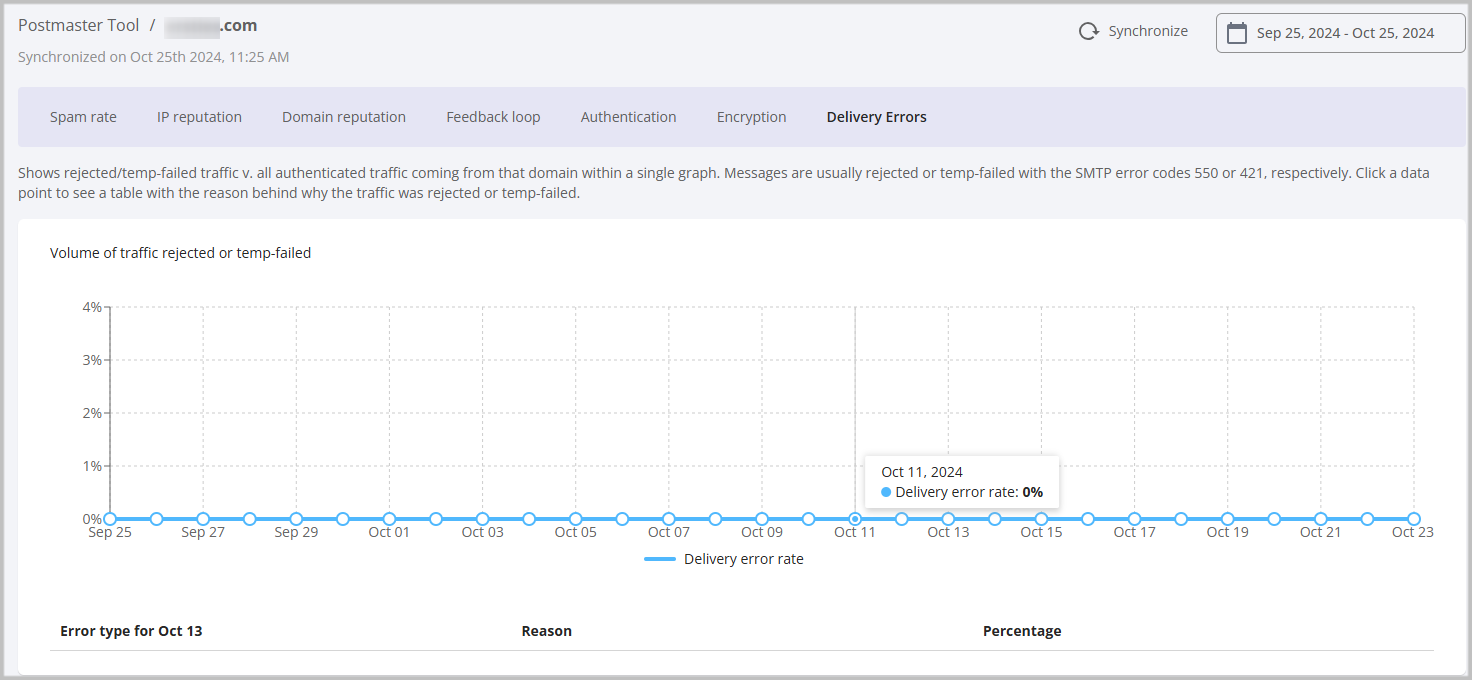This screenshot has width=1472, height=680.
Task: Click the Synchronize button label
Action: 1148,32
